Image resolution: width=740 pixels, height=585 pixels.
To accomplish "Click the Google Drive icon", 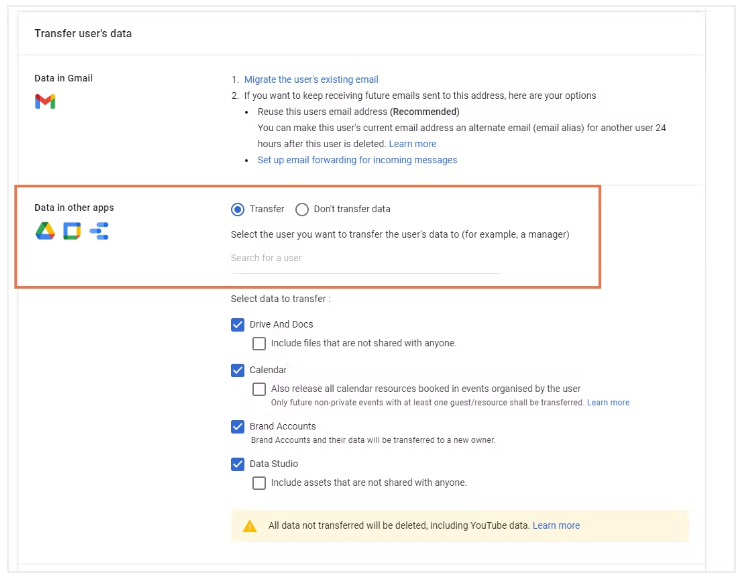I will point(45,231).
